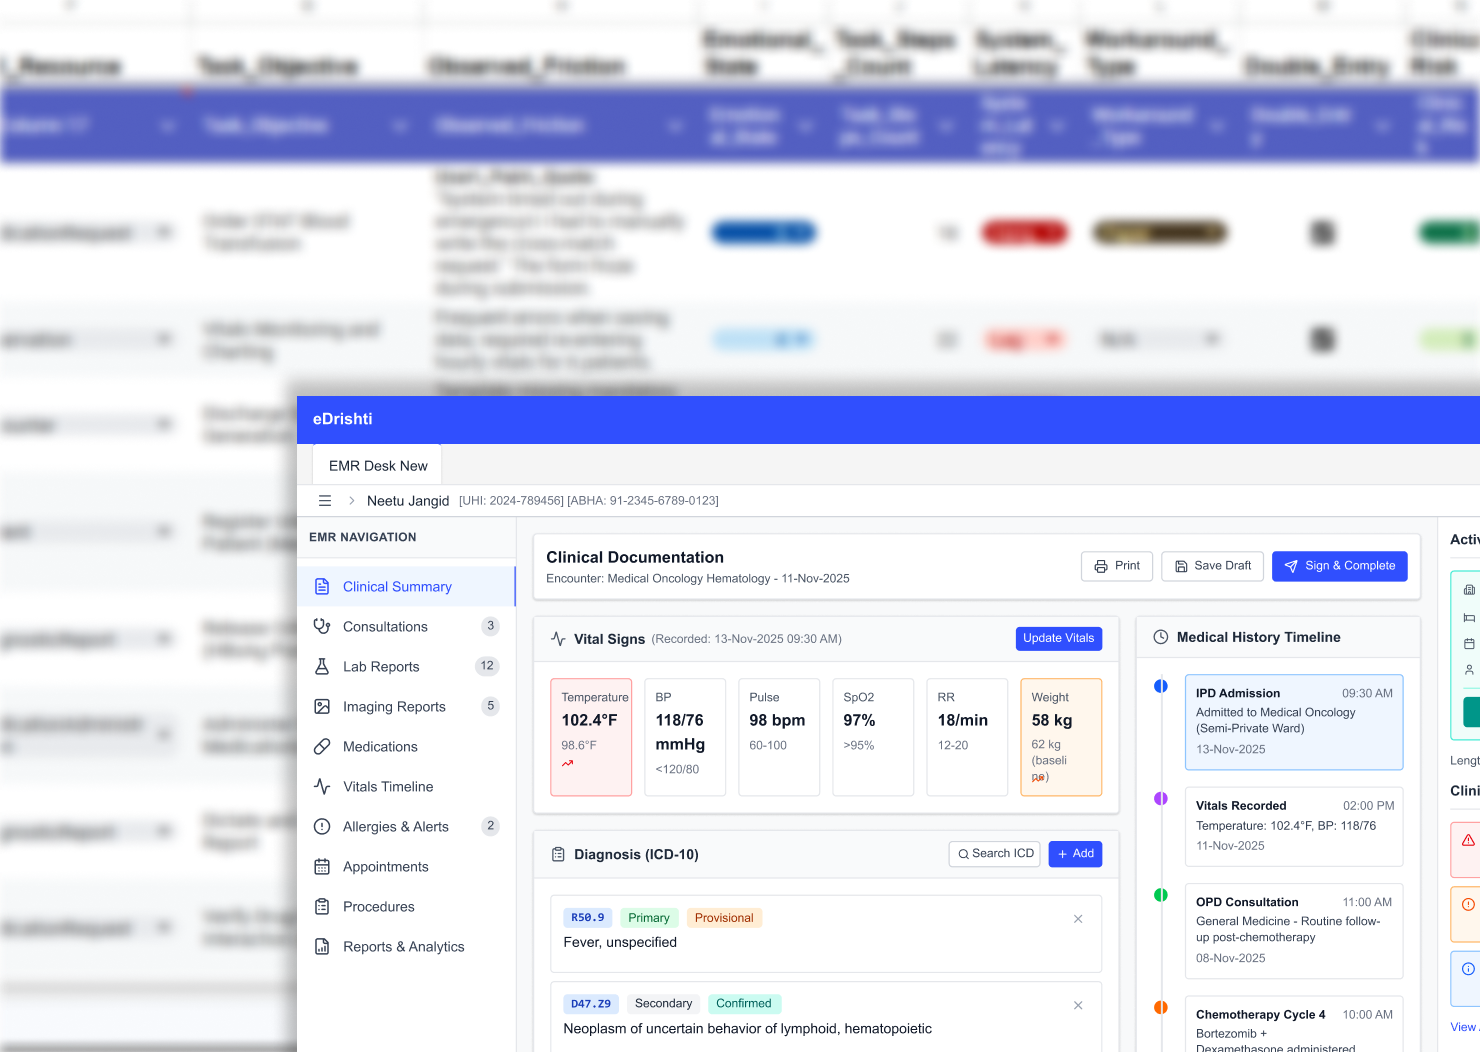Open the Task_Objective column filter dropdown

coord(400,126)
